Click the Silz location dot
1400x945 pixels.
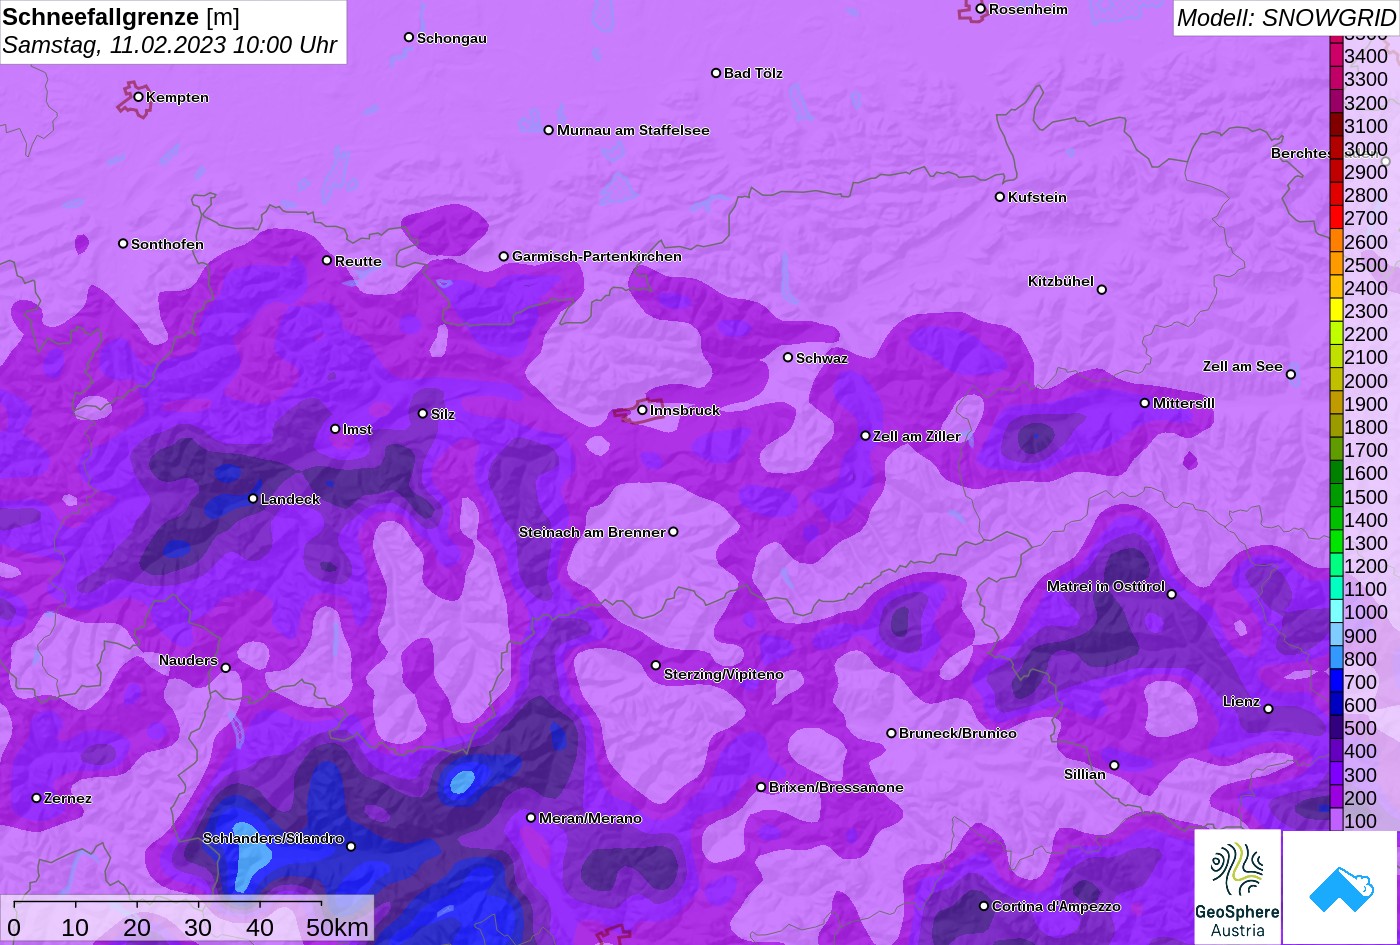click(423, 414)
